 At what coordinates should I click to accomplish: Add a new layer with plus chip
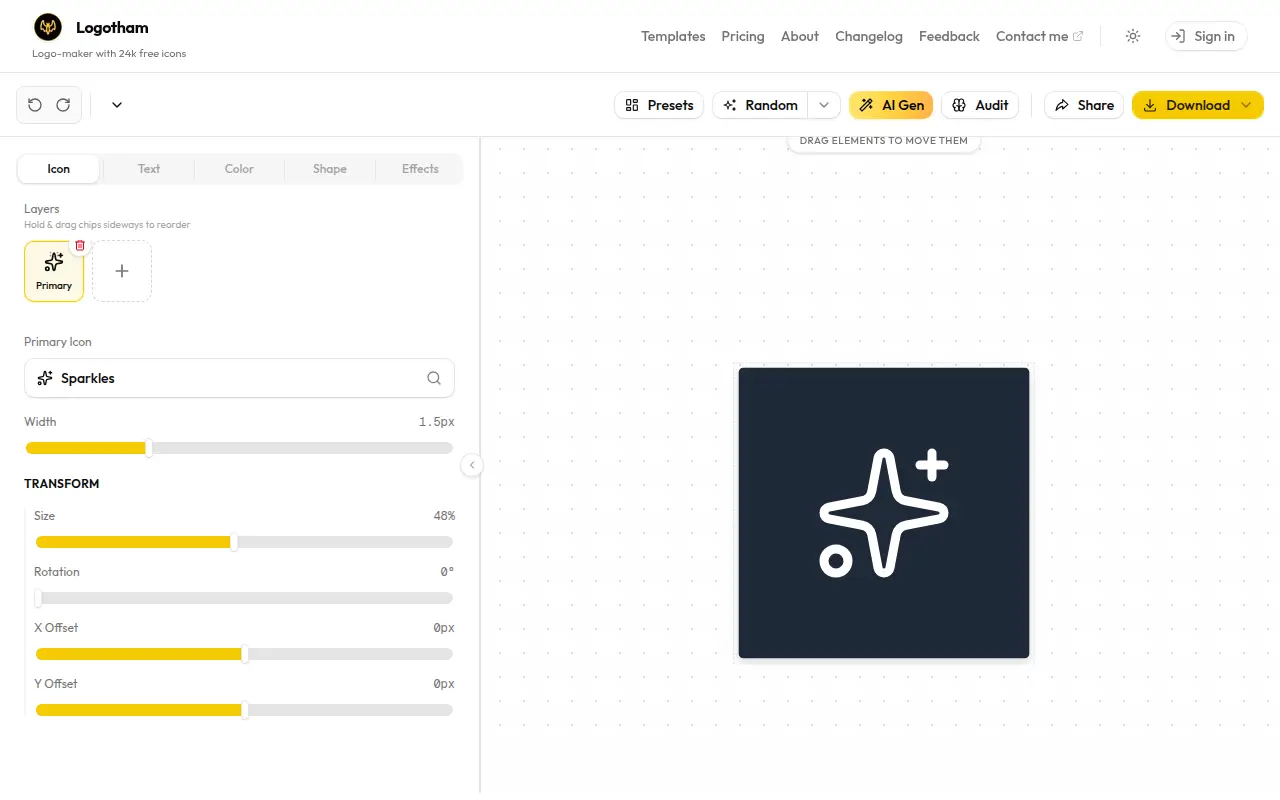tap(122, 271)
